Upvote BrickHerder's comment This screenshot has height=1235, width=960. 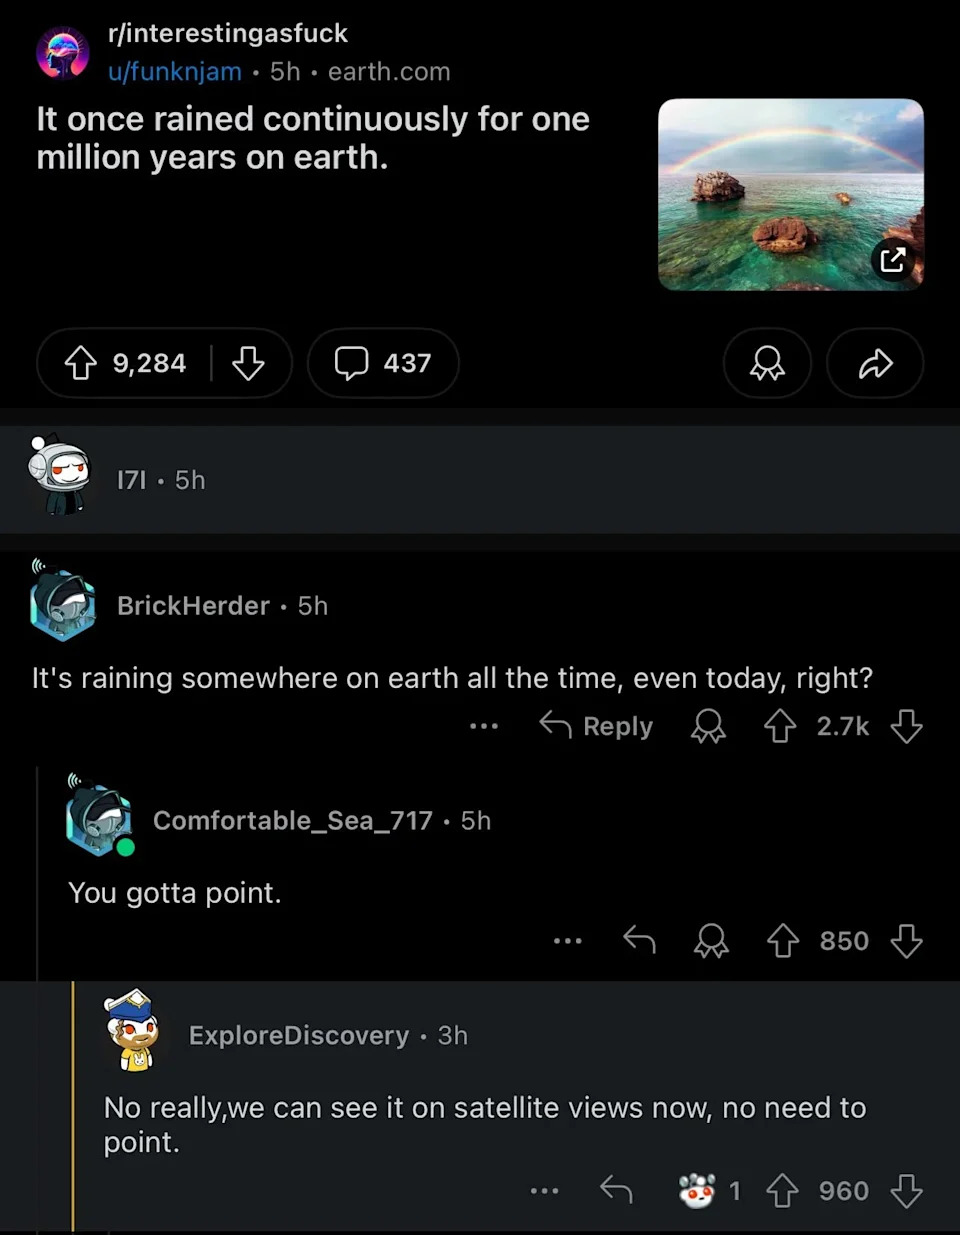[780, 726]
